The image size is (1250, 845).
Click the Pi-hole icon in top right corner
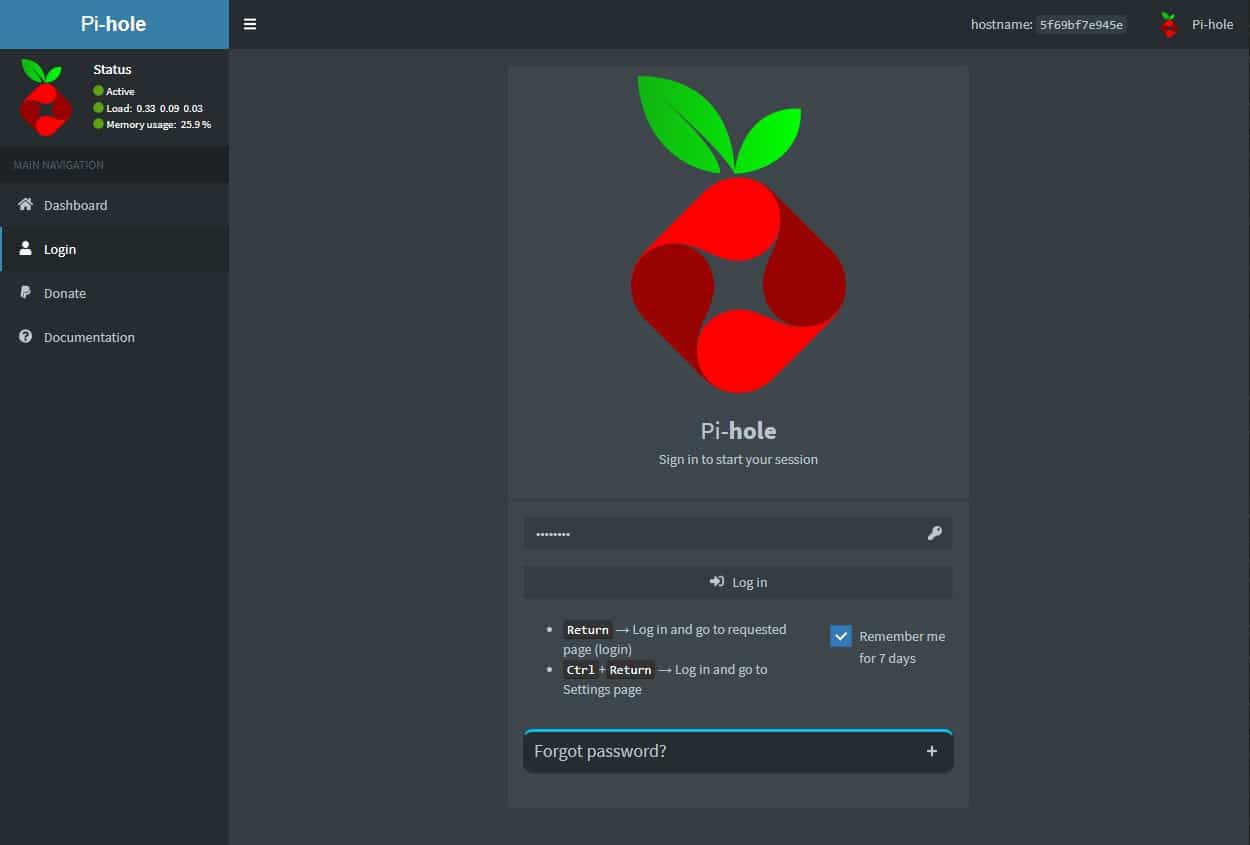[1168, 24]
